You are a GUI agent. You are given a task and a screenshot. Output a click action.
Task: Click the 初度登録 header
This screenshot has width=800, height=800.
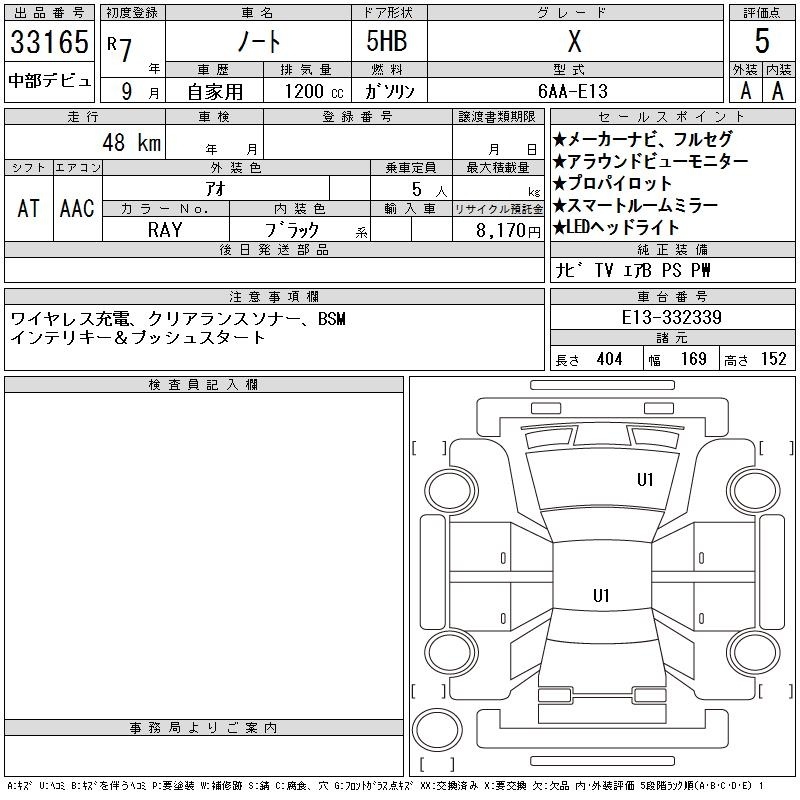click(x=132, y=13)
